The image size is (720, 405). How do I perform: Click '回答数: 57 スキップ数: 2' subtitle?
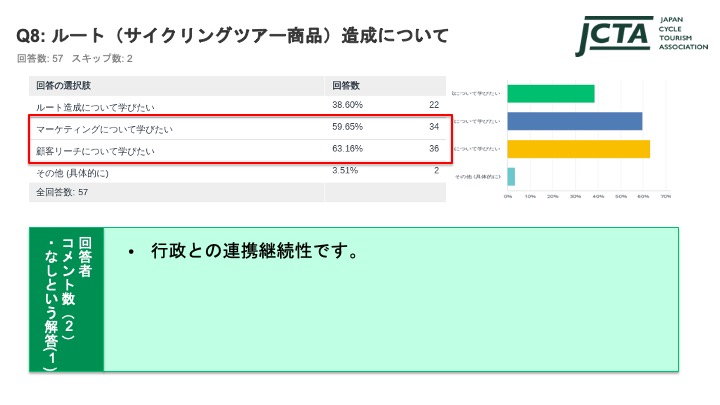pyautogui.click(x=74, y=59)
